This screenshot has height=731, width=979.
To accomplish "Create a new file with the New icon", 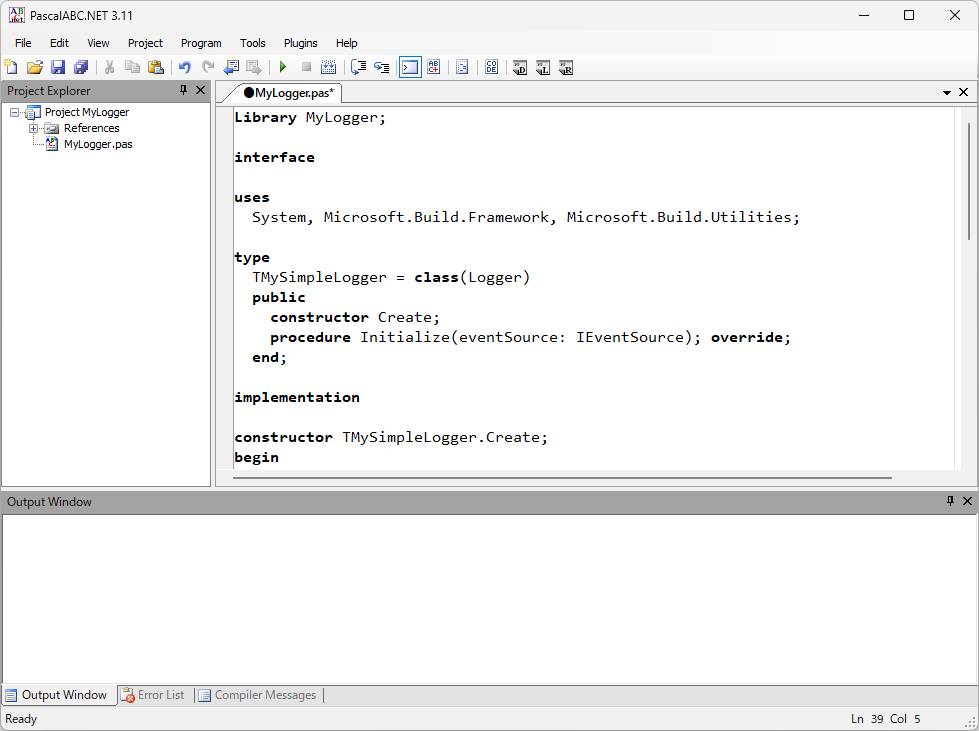I will tap(11, 67).
